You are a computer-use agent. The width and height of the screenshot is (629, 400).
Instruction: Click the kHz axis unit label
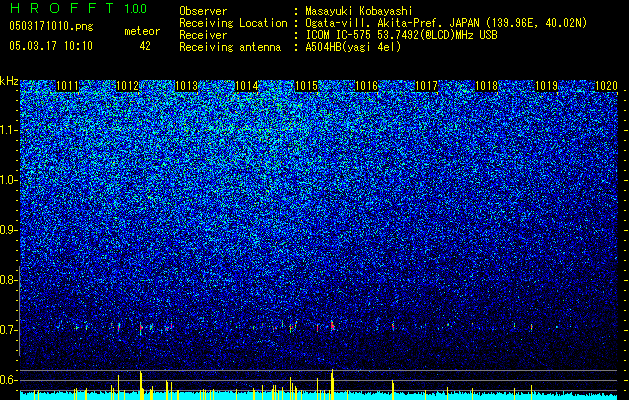click(9, 81)
